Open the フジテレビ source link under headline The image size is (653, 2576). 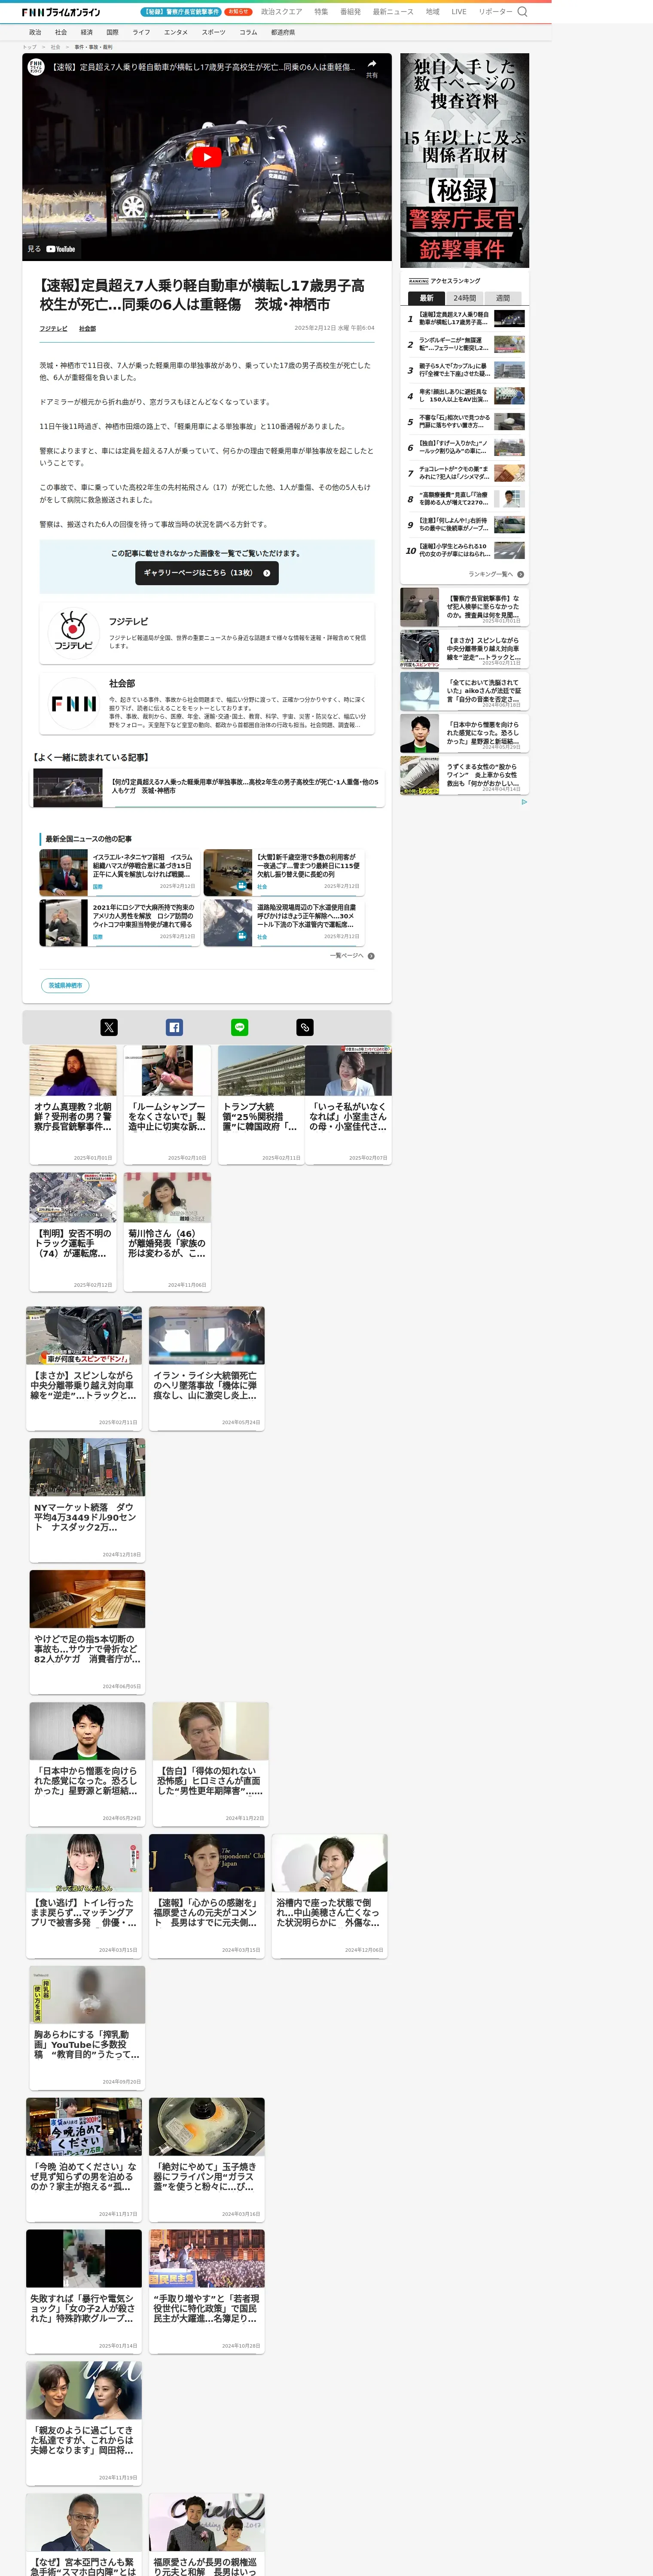coord(54,328)
